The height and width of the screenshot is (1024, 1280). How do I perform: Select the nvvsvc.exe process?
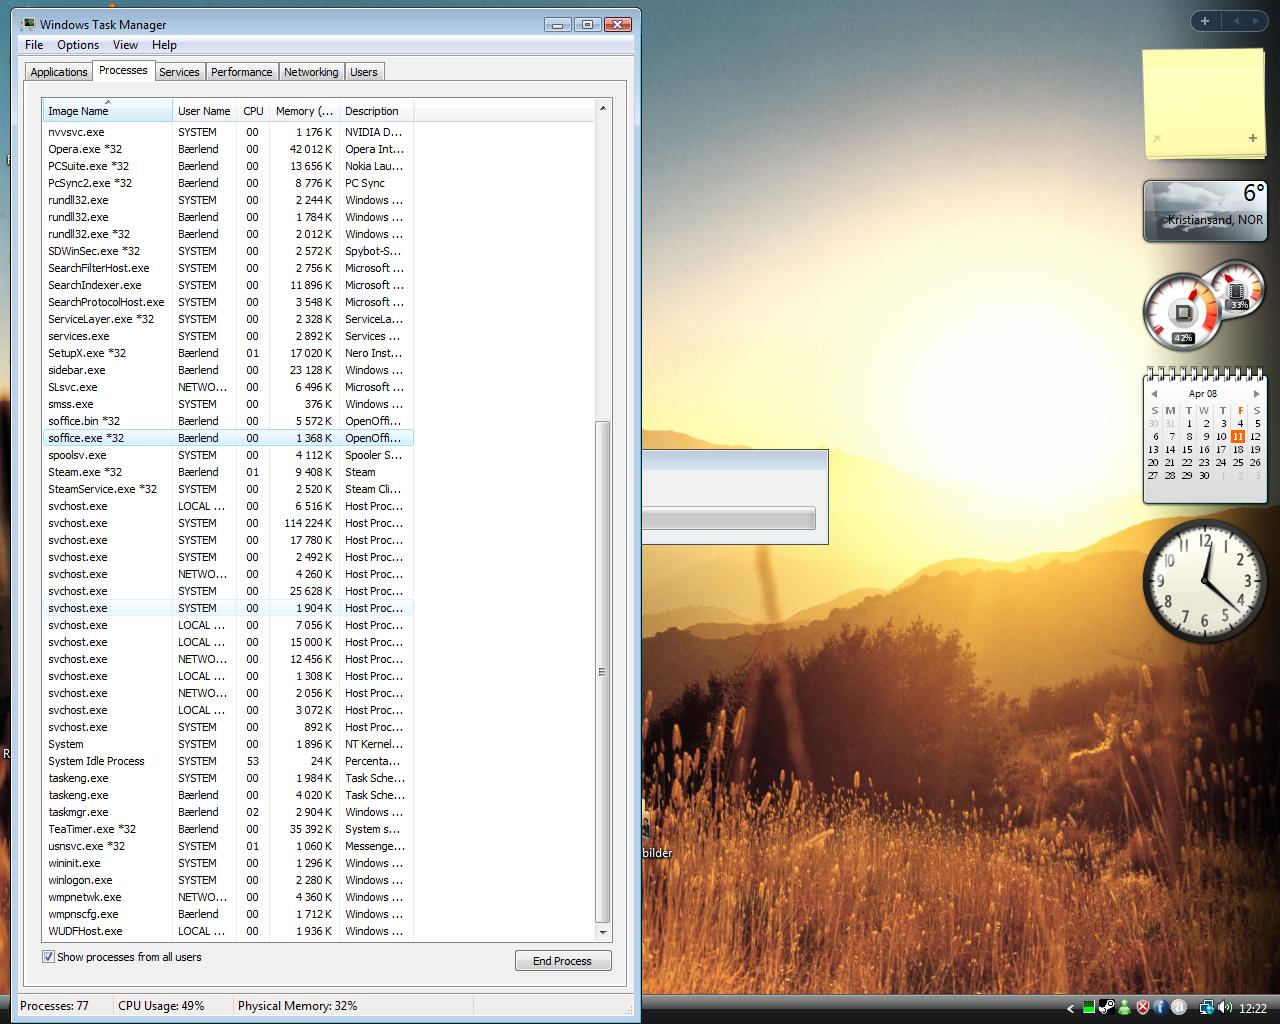[228, 132]
